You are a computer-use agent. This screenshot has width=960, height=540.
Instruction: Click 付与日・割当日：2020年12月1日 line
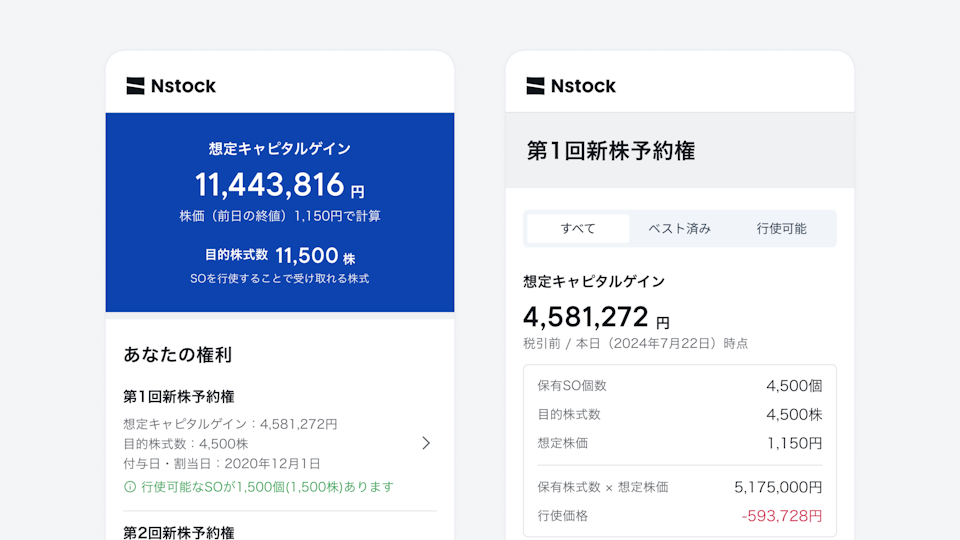[x=222, y=463]
